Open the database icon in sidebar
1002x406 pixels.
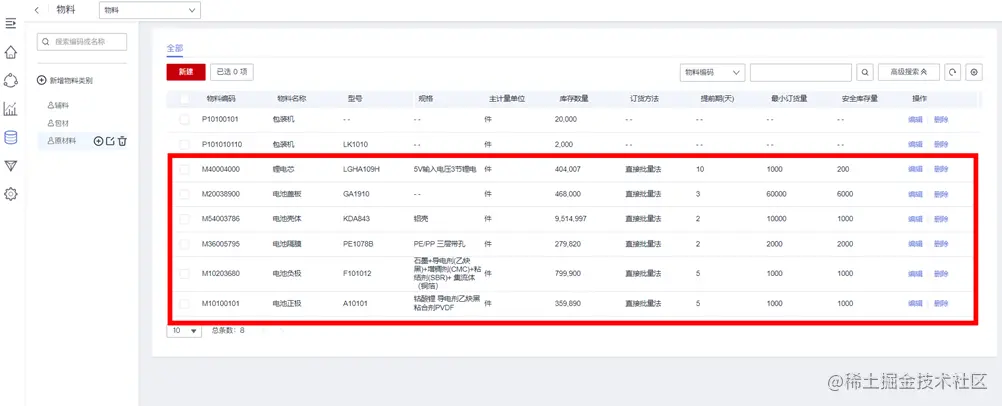point(10,137)
